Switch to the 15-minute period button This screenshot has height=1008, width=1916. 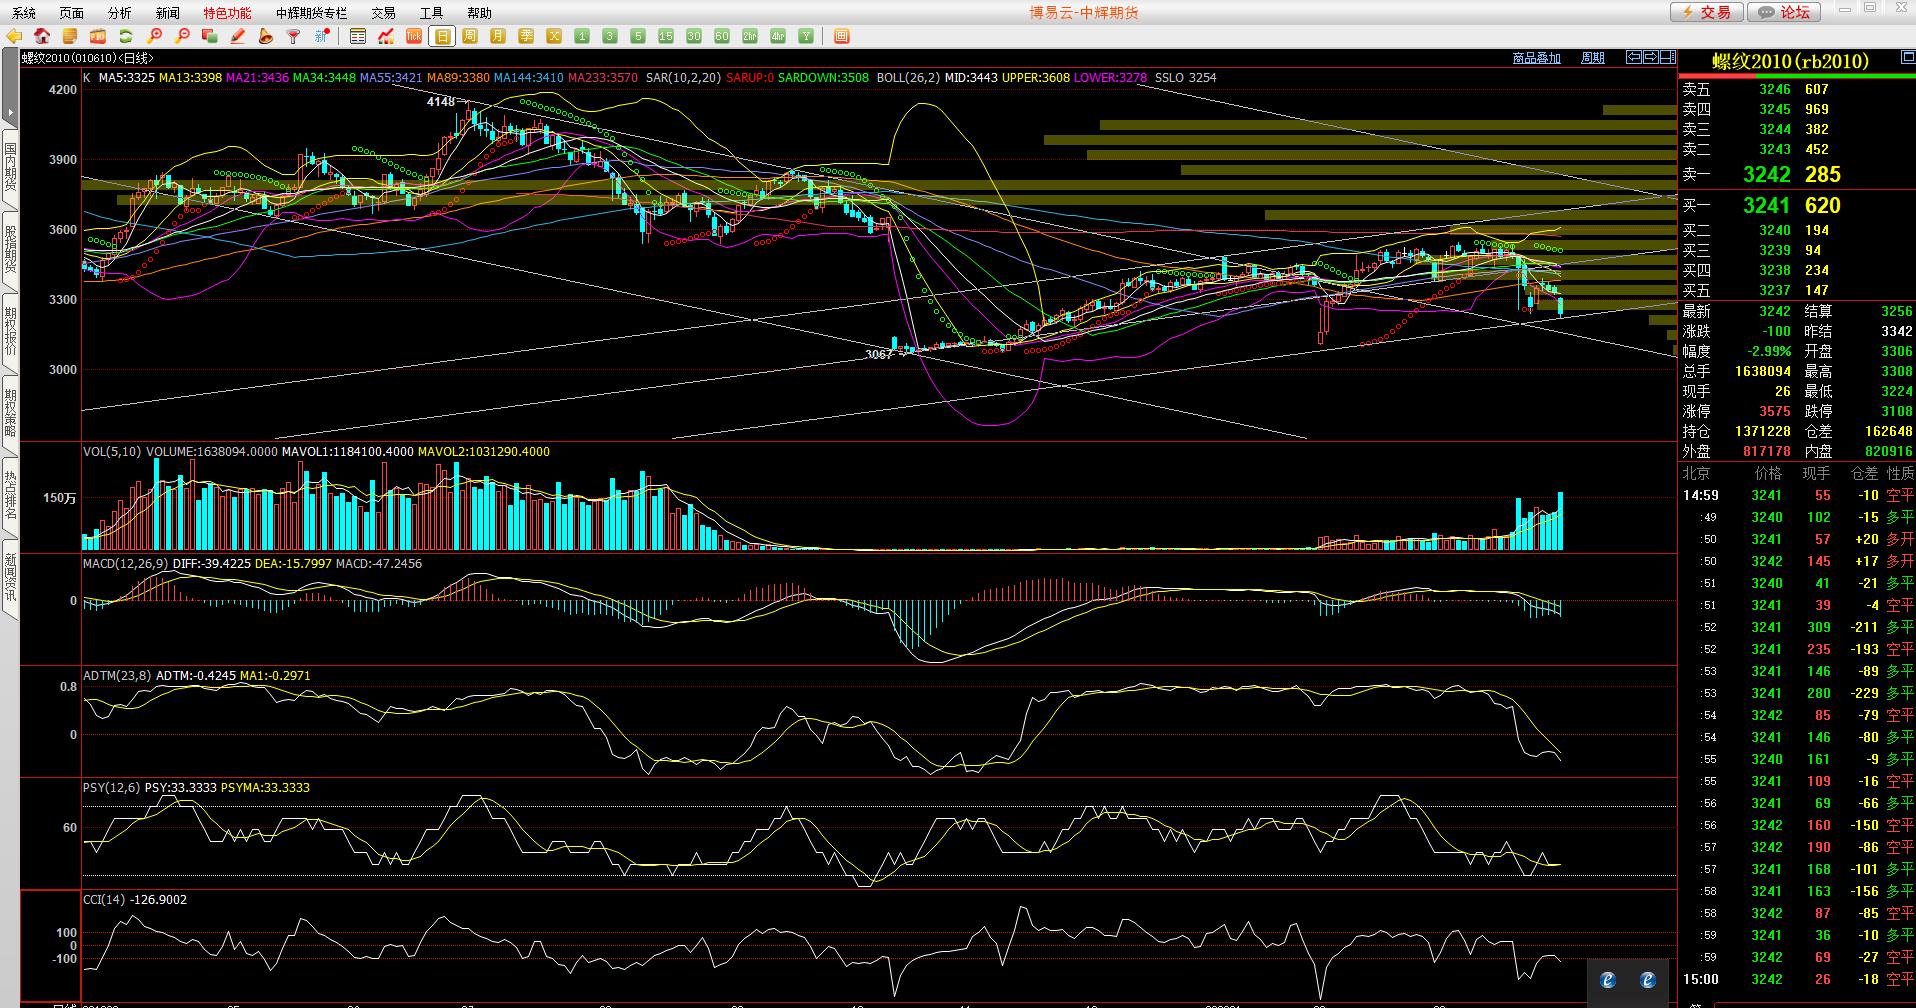[666, 37]
